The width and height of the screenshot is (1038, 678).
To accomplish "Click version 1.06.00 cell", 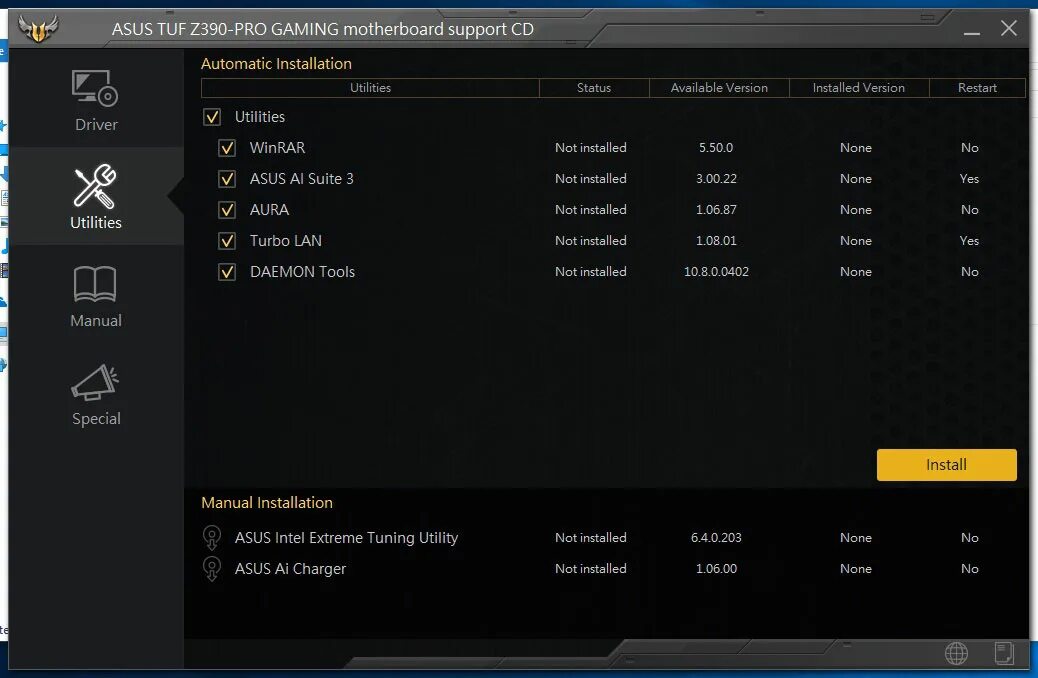I will pyautogui.click(x=716, y=569).
